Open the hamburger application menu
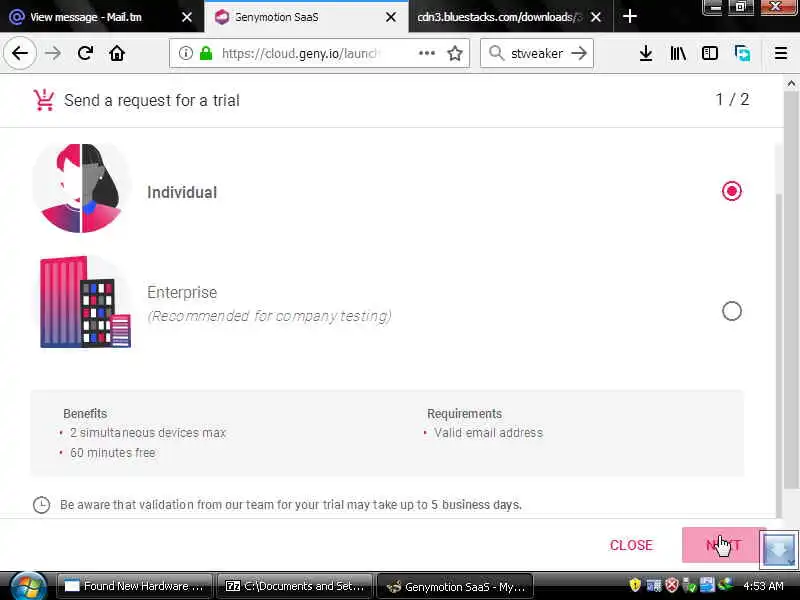The width and height of the screenshot is (800, 600). coord(781,53)
